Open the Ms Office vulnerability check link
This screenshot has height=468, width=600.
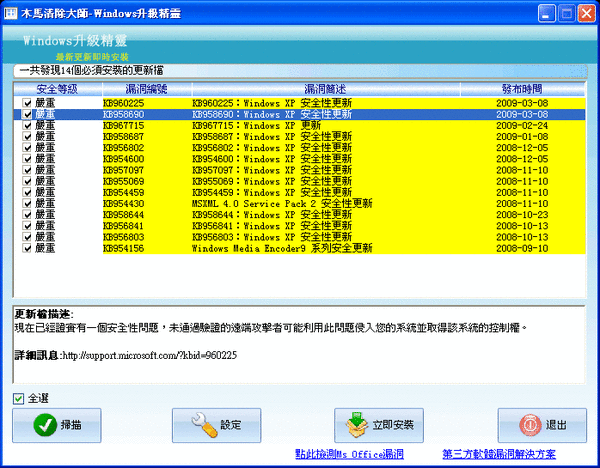(x=349, y=454)
